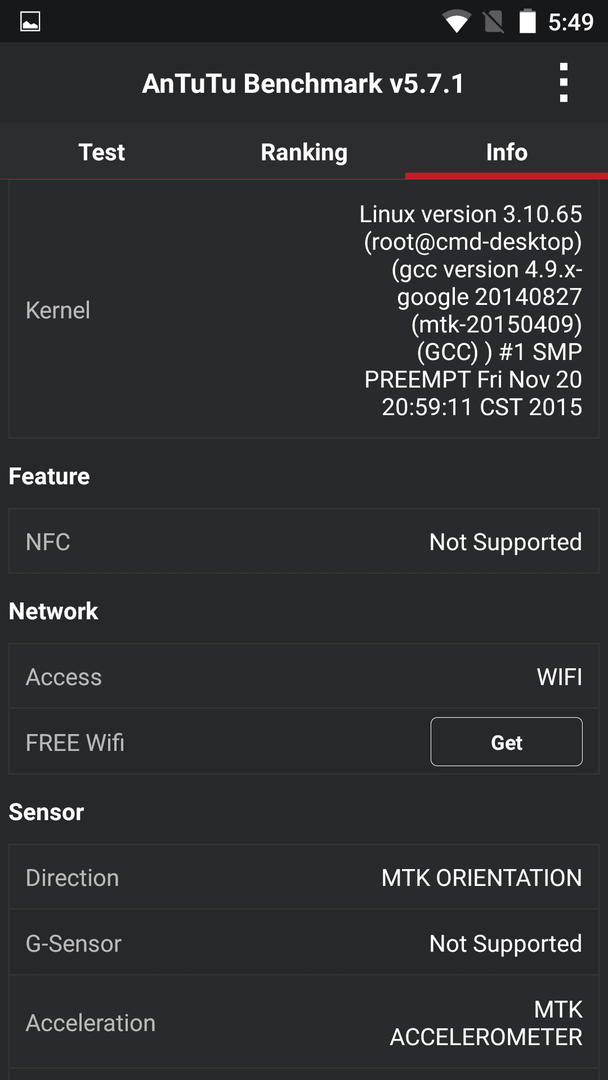
Task: Open the three-dot overflow menu
Action: tap(563, 83)
